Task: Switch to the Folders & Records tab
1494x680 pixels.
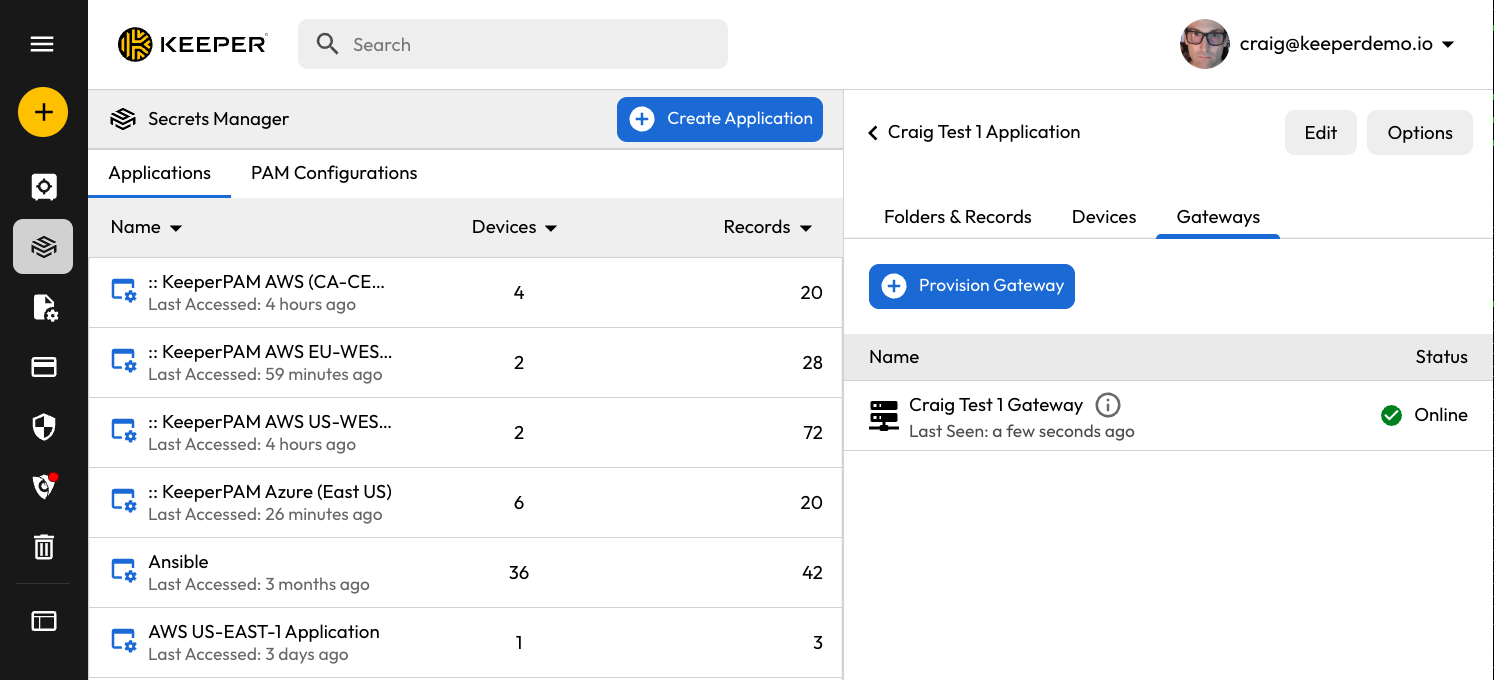Action: 957,217
